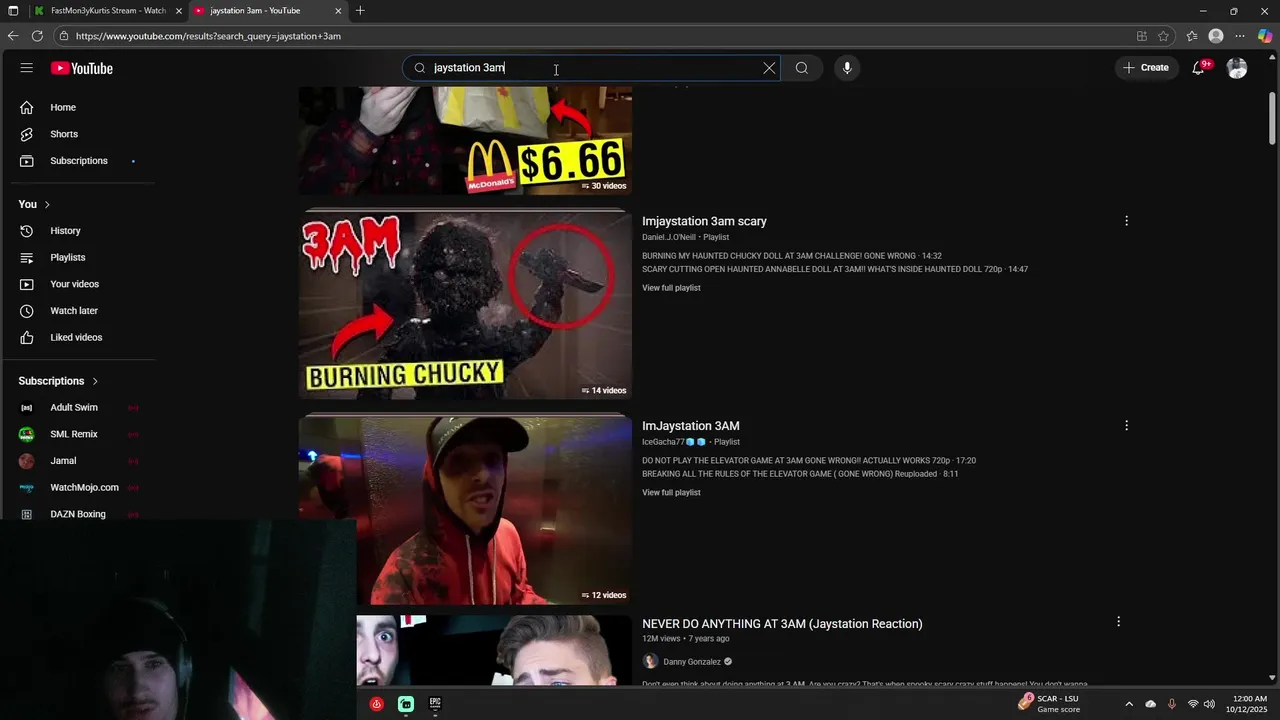The width and height of the screenshot is (1280, 720).
Task: Open the Epic Games taskbar icon
Action: [435, 704]
